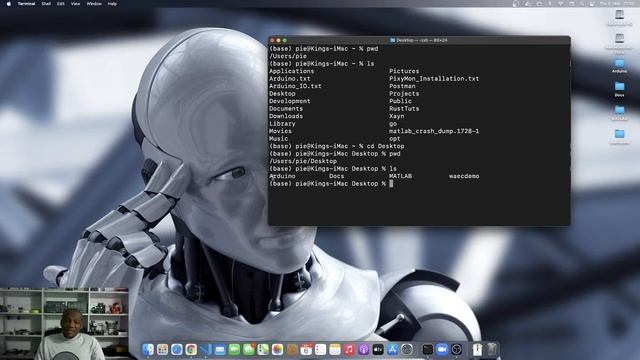
Task: Open the Trash in the dock
Action: (492, 349)
